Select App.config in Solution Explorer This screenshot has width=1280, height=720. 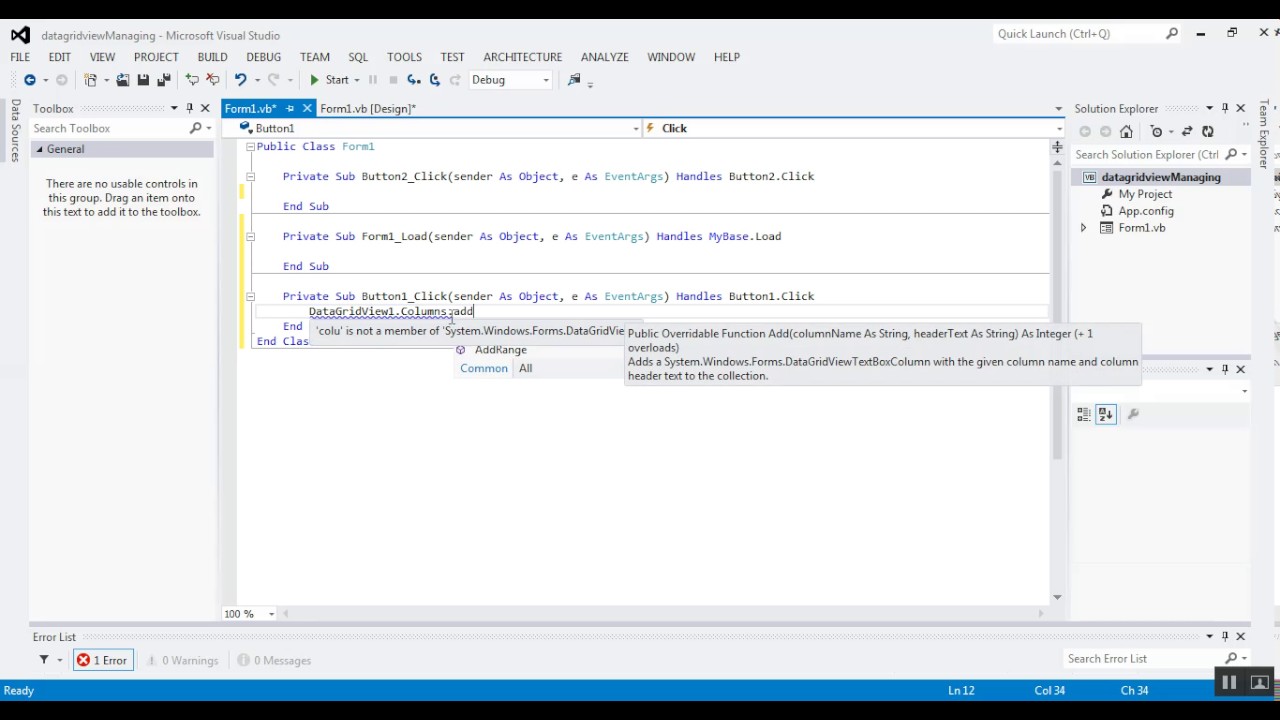[x=1146, y=211]
